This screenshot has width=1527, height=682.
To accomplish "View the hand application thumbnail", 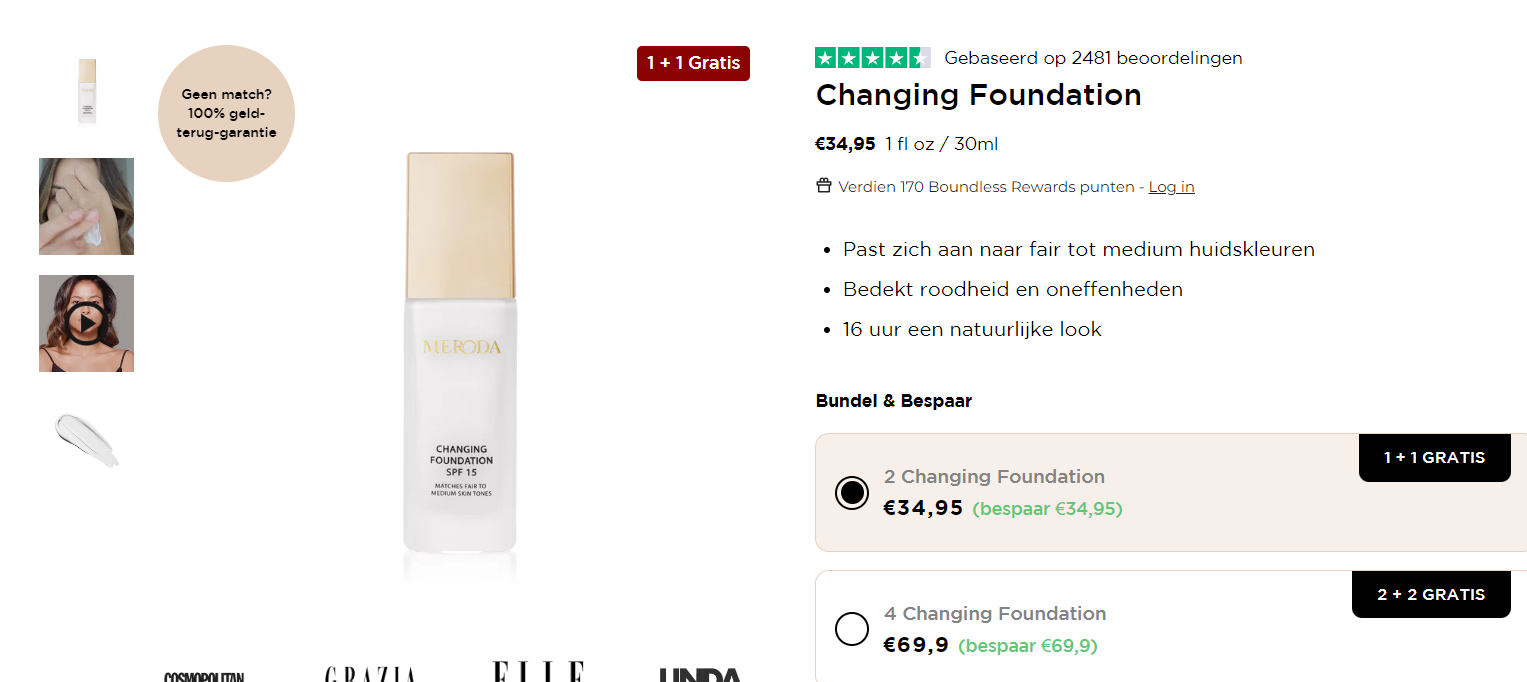I will pos(86,206).
